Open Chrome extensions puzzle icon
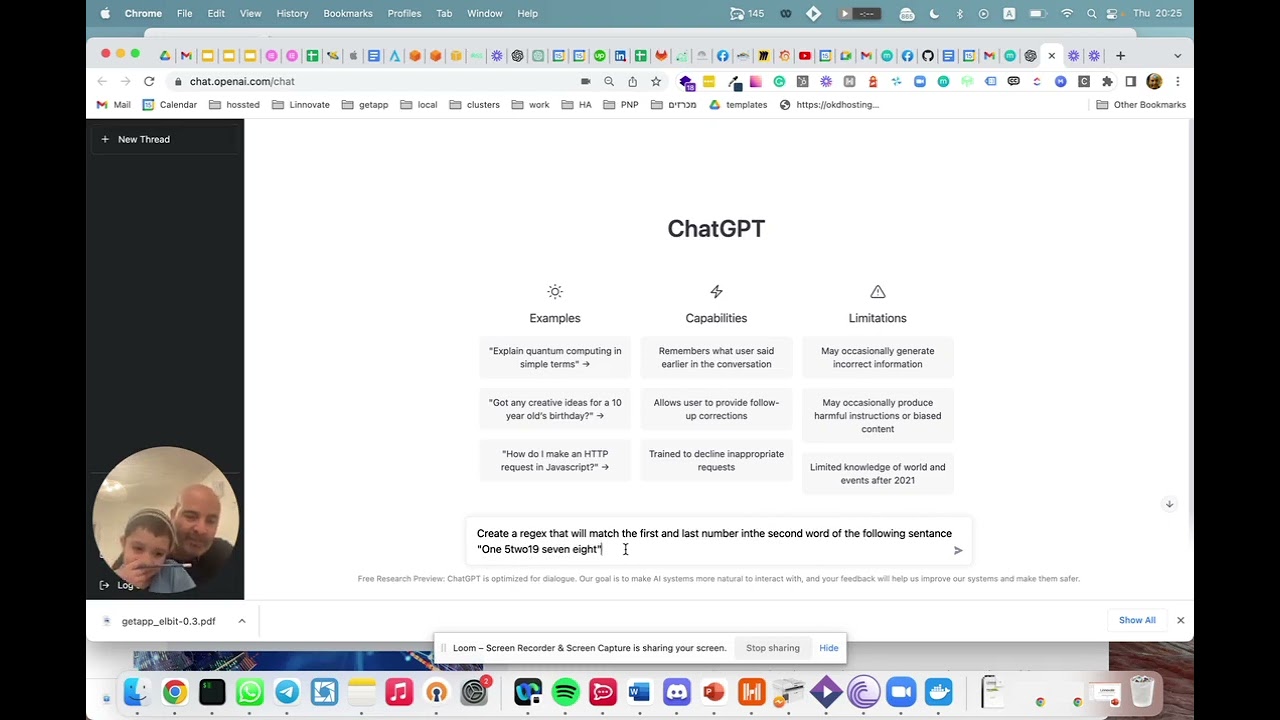 [x=1107, y=81]
